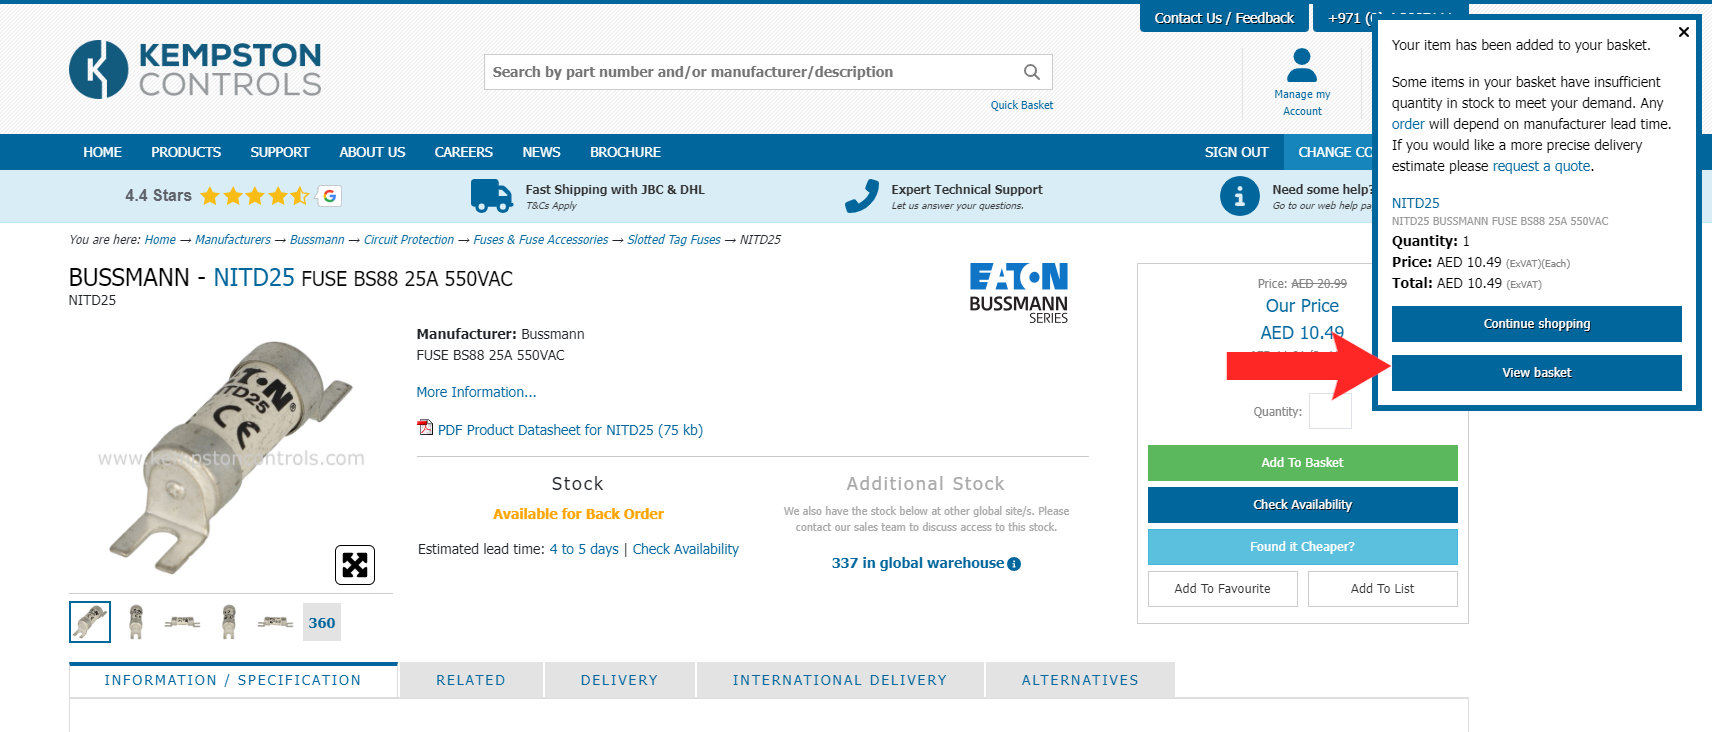This screenshot has height=732, width=1712.
Task: Select the fifth fuse thumbnail
Action: (275, 622)
